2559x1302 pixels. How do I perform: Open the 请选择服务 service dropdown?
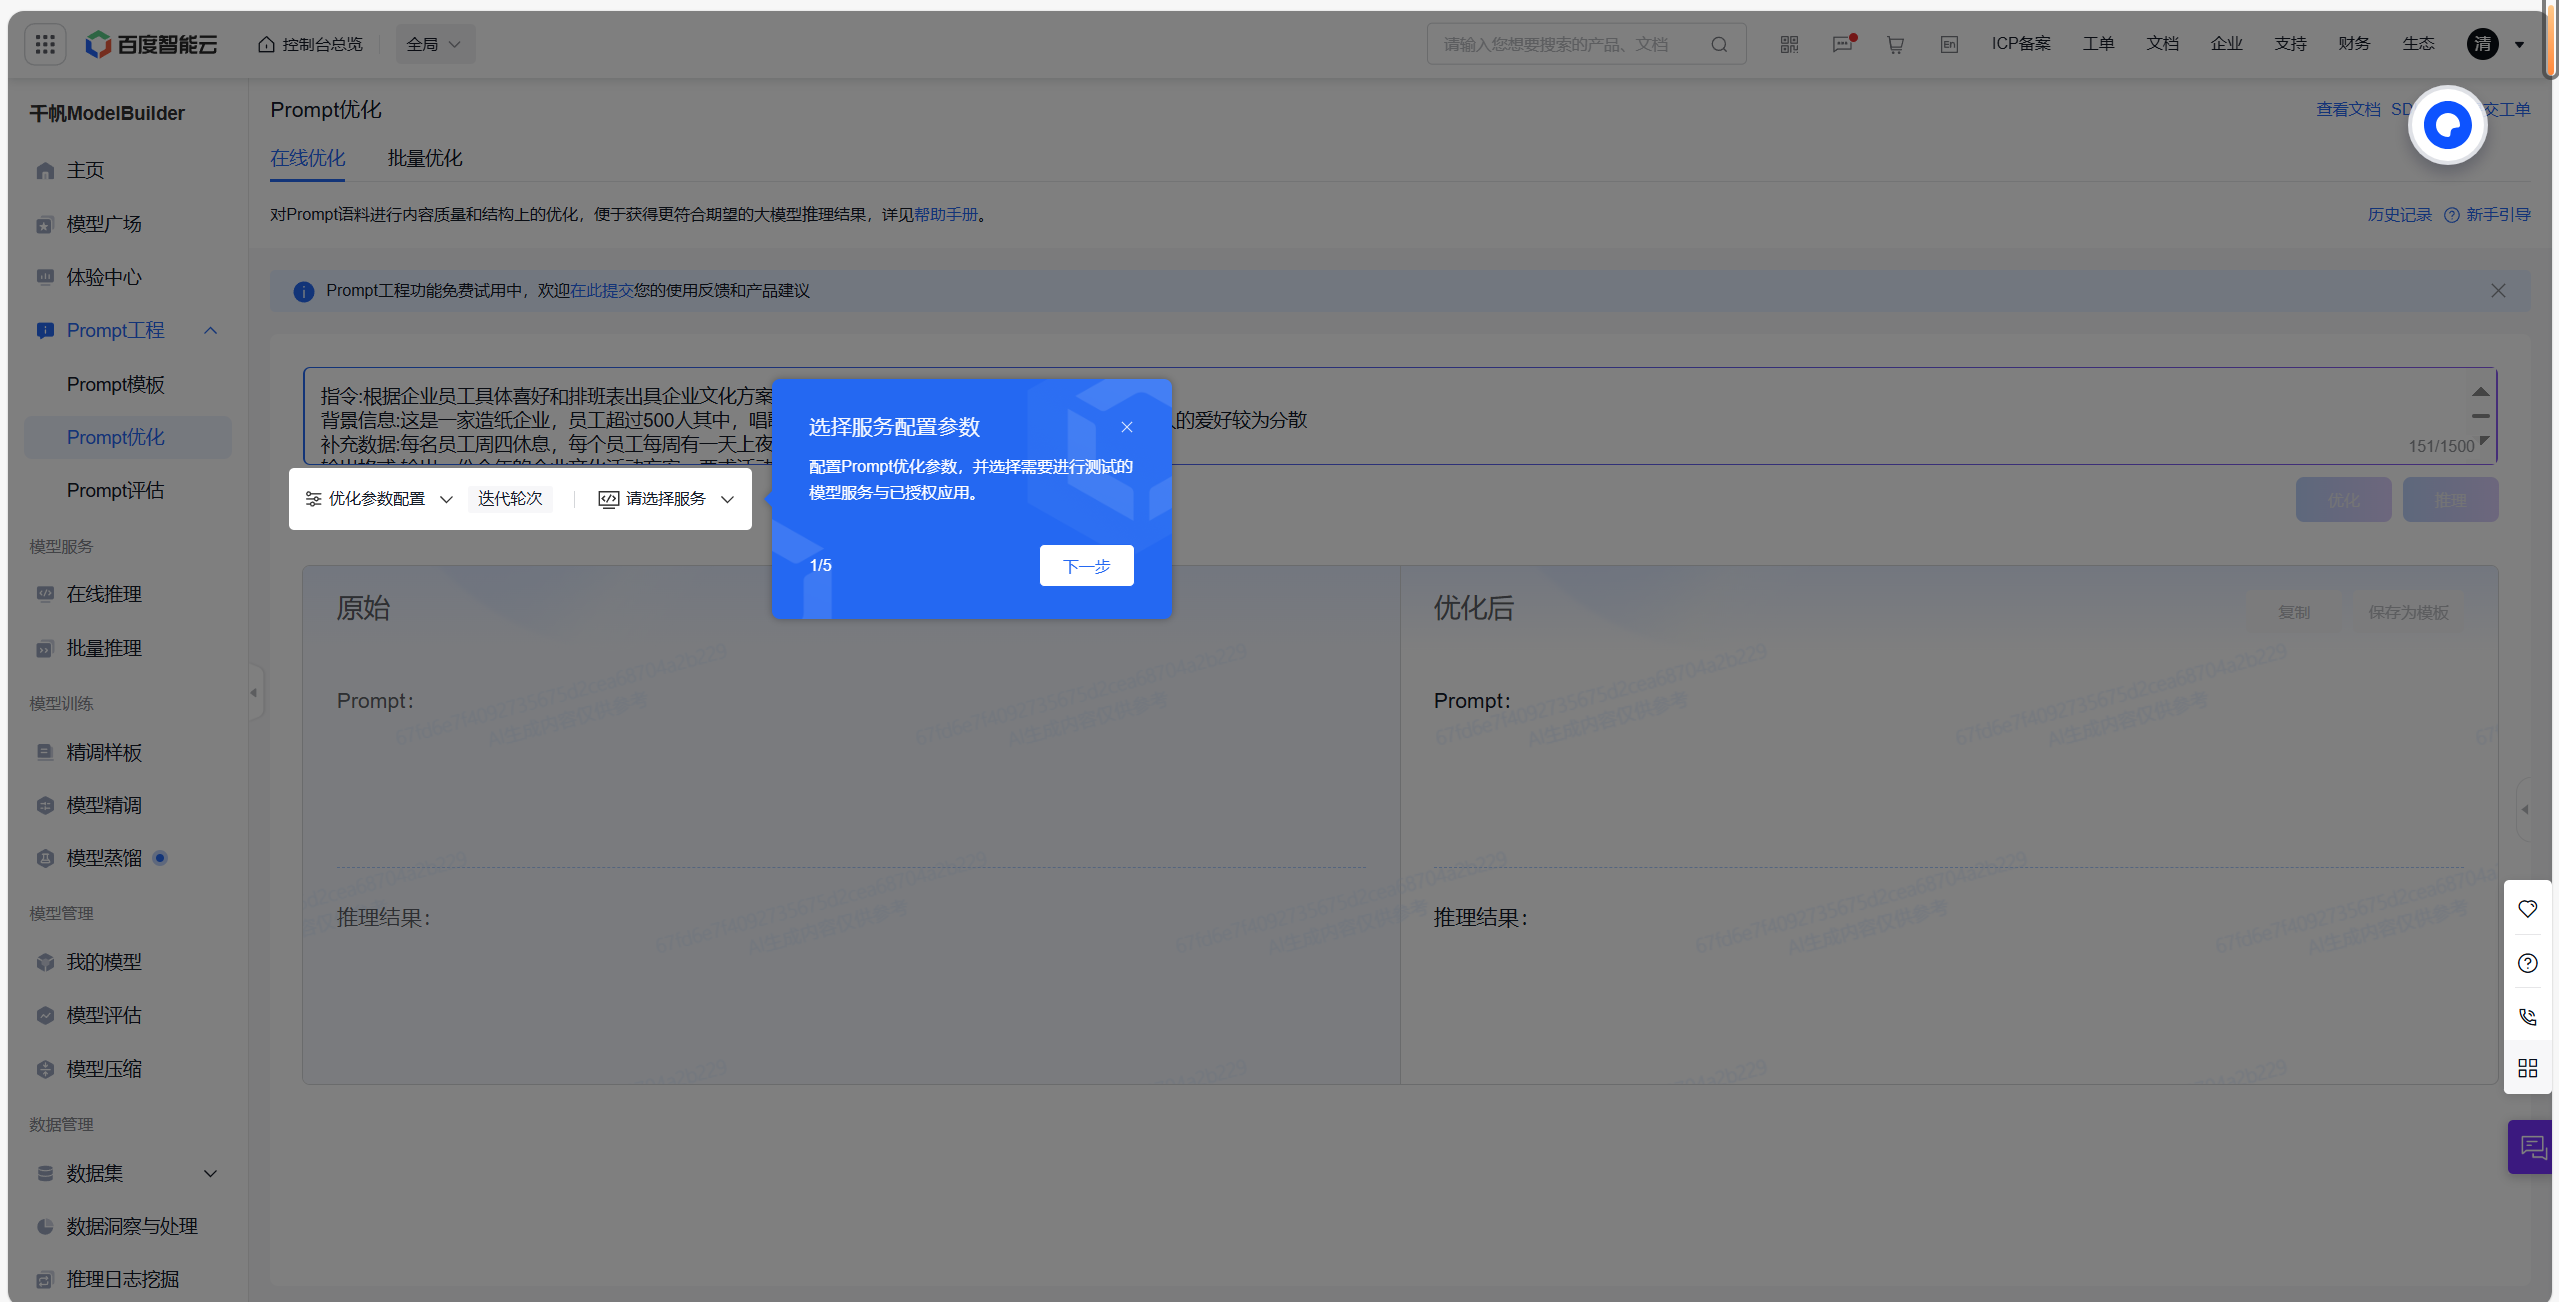[667, 499]
